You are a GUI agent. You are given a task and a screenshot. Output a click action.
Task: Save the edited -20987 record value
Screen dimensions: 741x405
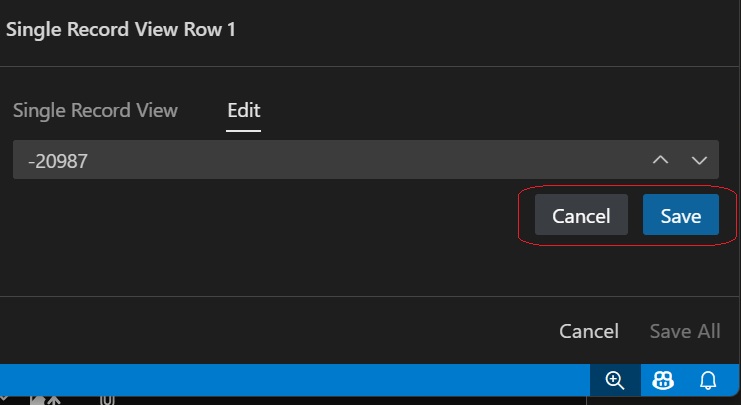click(x=680, y=215)
